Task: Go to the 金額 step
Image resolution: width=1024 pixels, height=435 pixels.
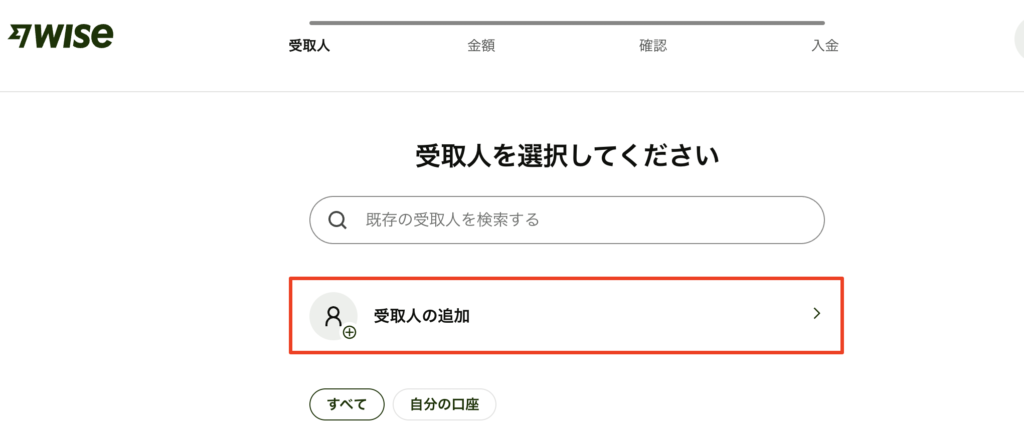Action: (x=481, y=46)
